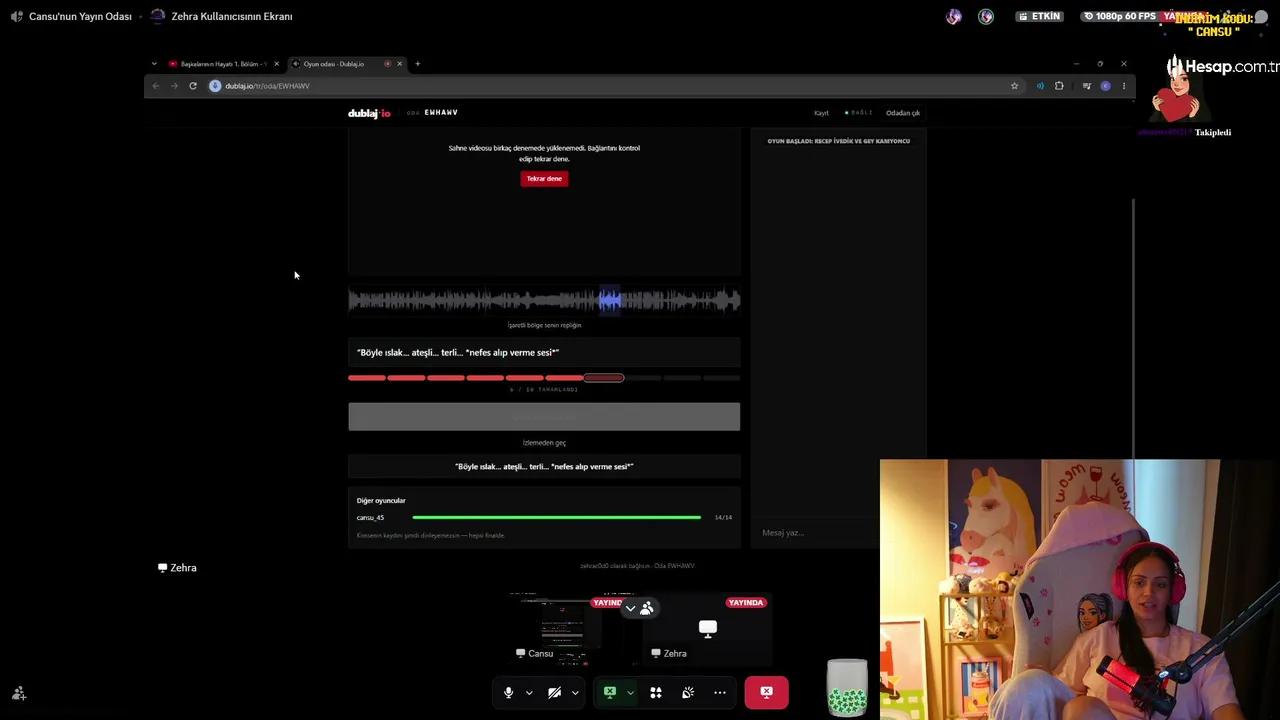This screenshot has height=720, width=1280.
Task: Click the ETKİN activity badge
Action: point(1038,16)
